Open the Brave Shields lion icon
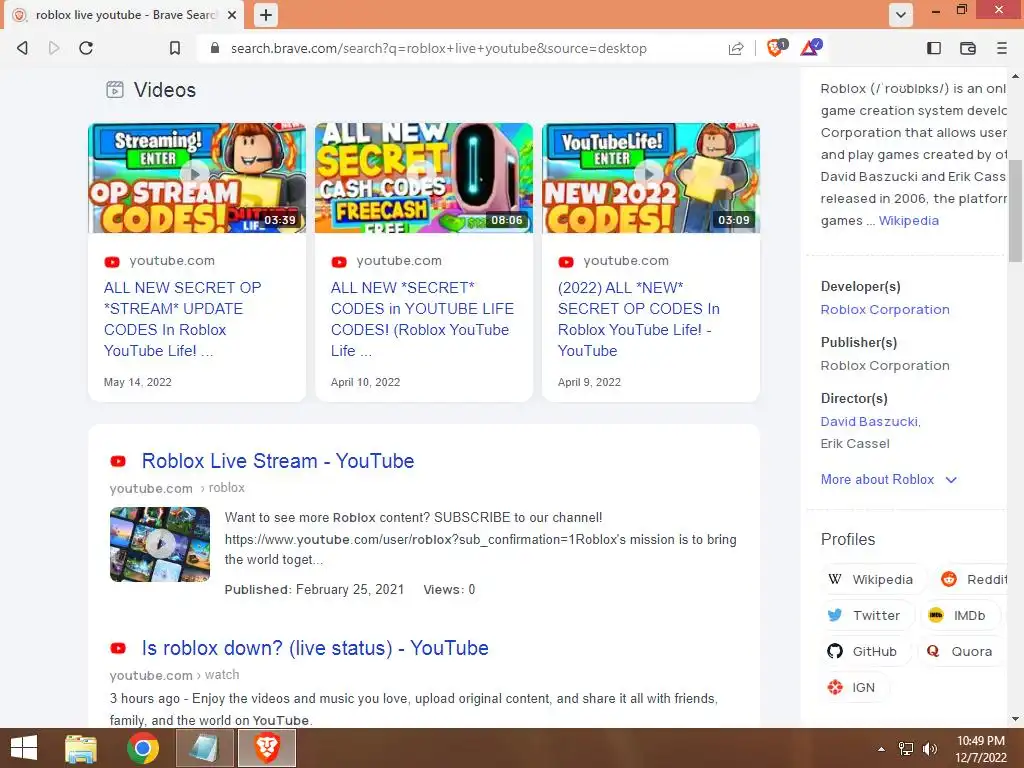Viewport: 1024px width, 768px height. point(776,47)
